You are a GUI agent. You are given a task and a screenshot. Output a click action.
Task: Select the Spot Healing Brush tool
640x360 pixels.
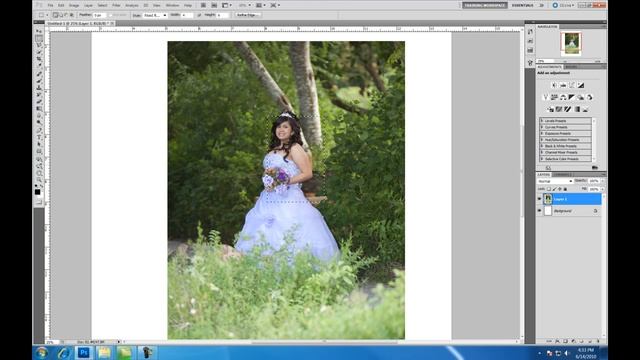tap(39, 74)
